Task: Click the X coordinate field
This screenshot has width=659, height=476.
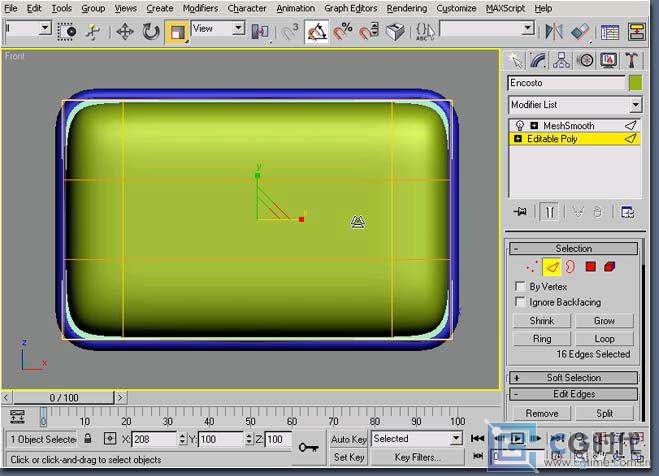Action: [x=154, y=439]
